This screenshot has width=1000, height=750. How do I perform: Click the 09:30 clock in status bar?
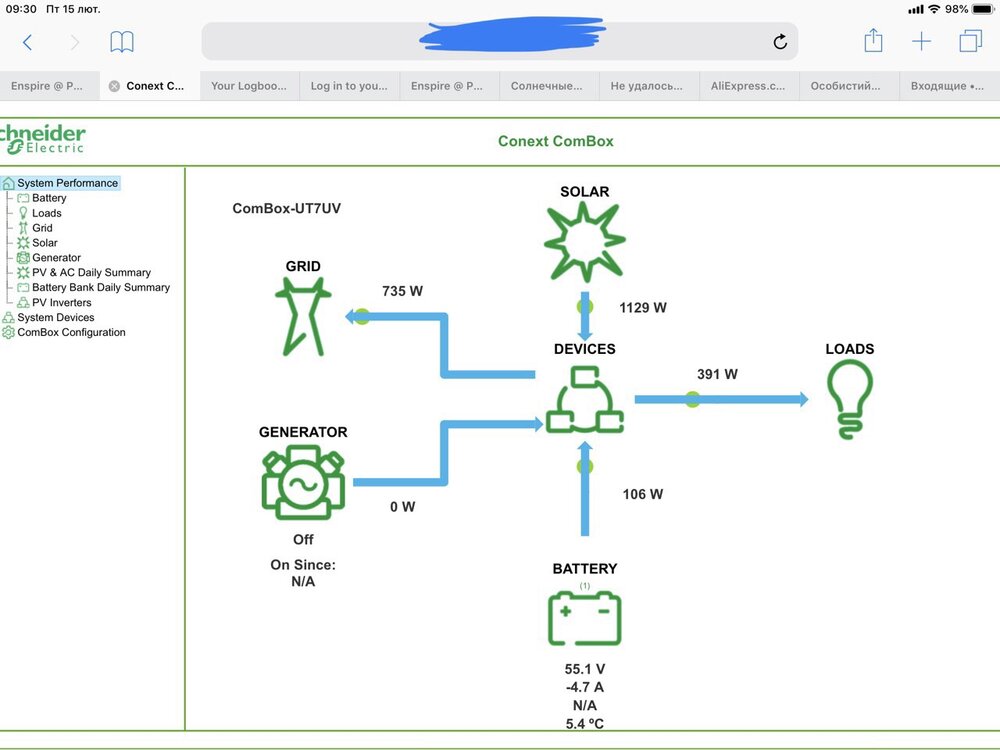pyautogui.click(x=21, y=9)
